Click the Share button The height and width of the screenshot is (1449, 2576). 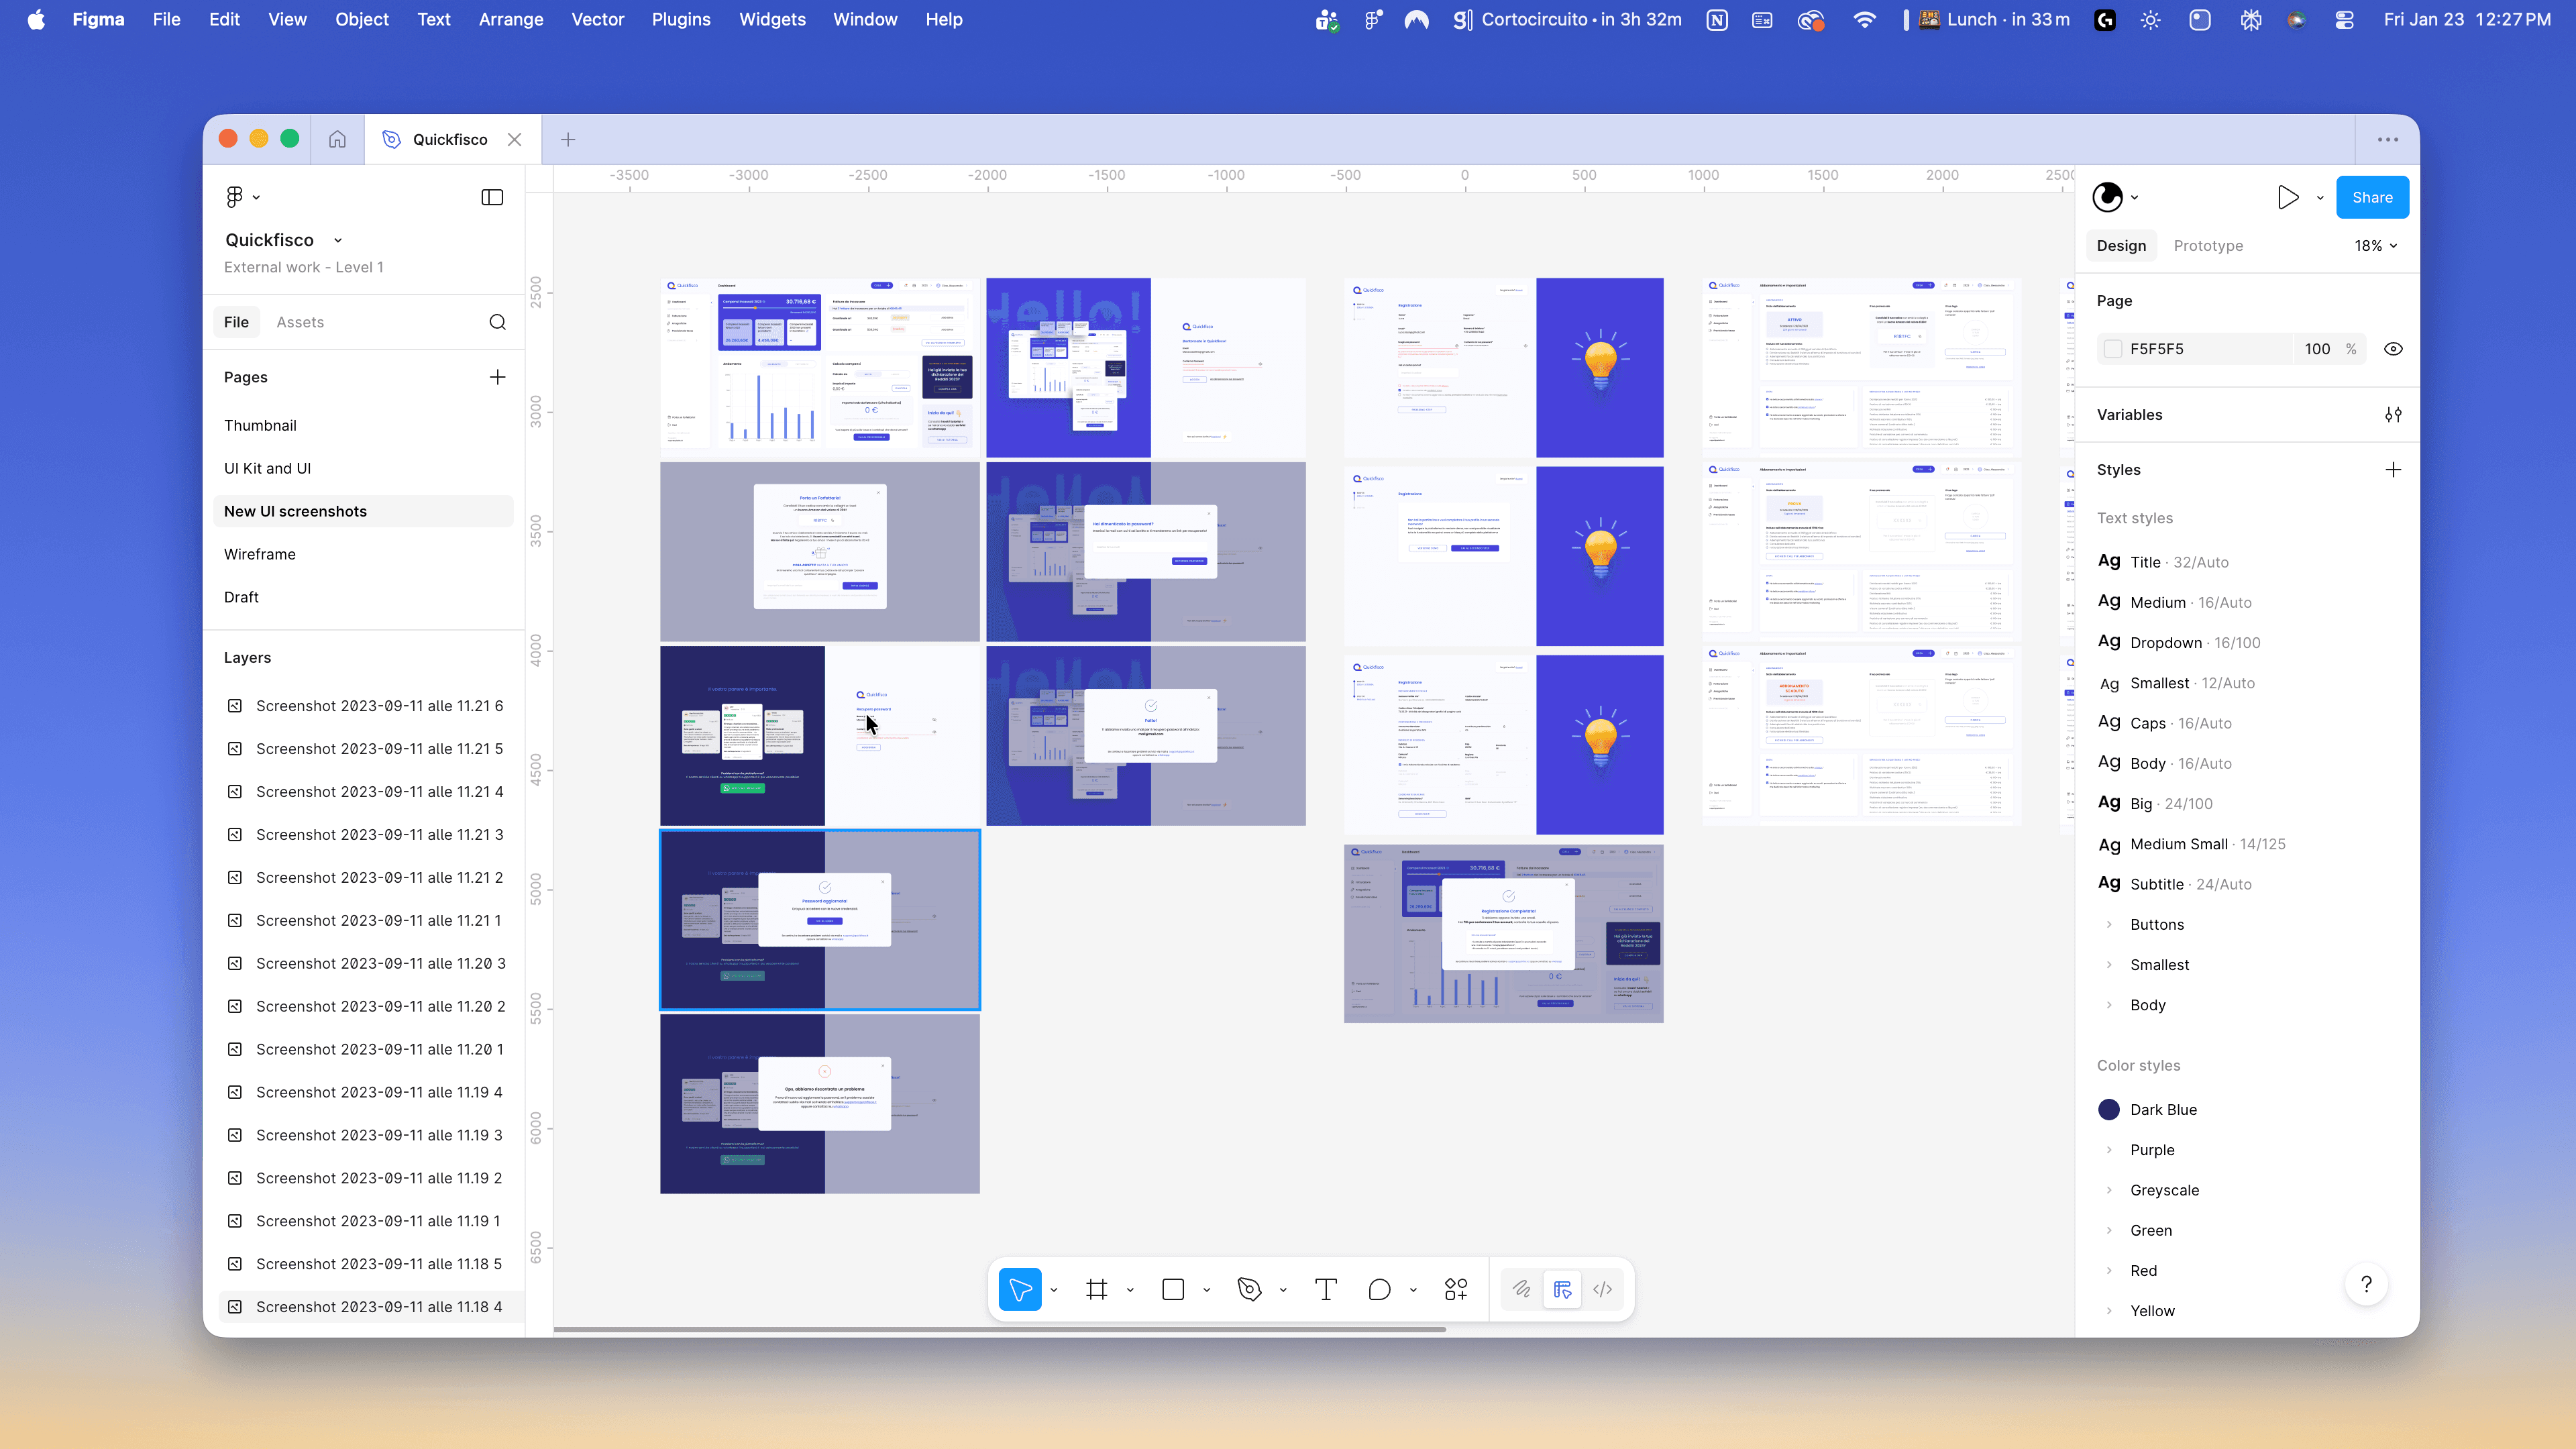pos(2372,197)
